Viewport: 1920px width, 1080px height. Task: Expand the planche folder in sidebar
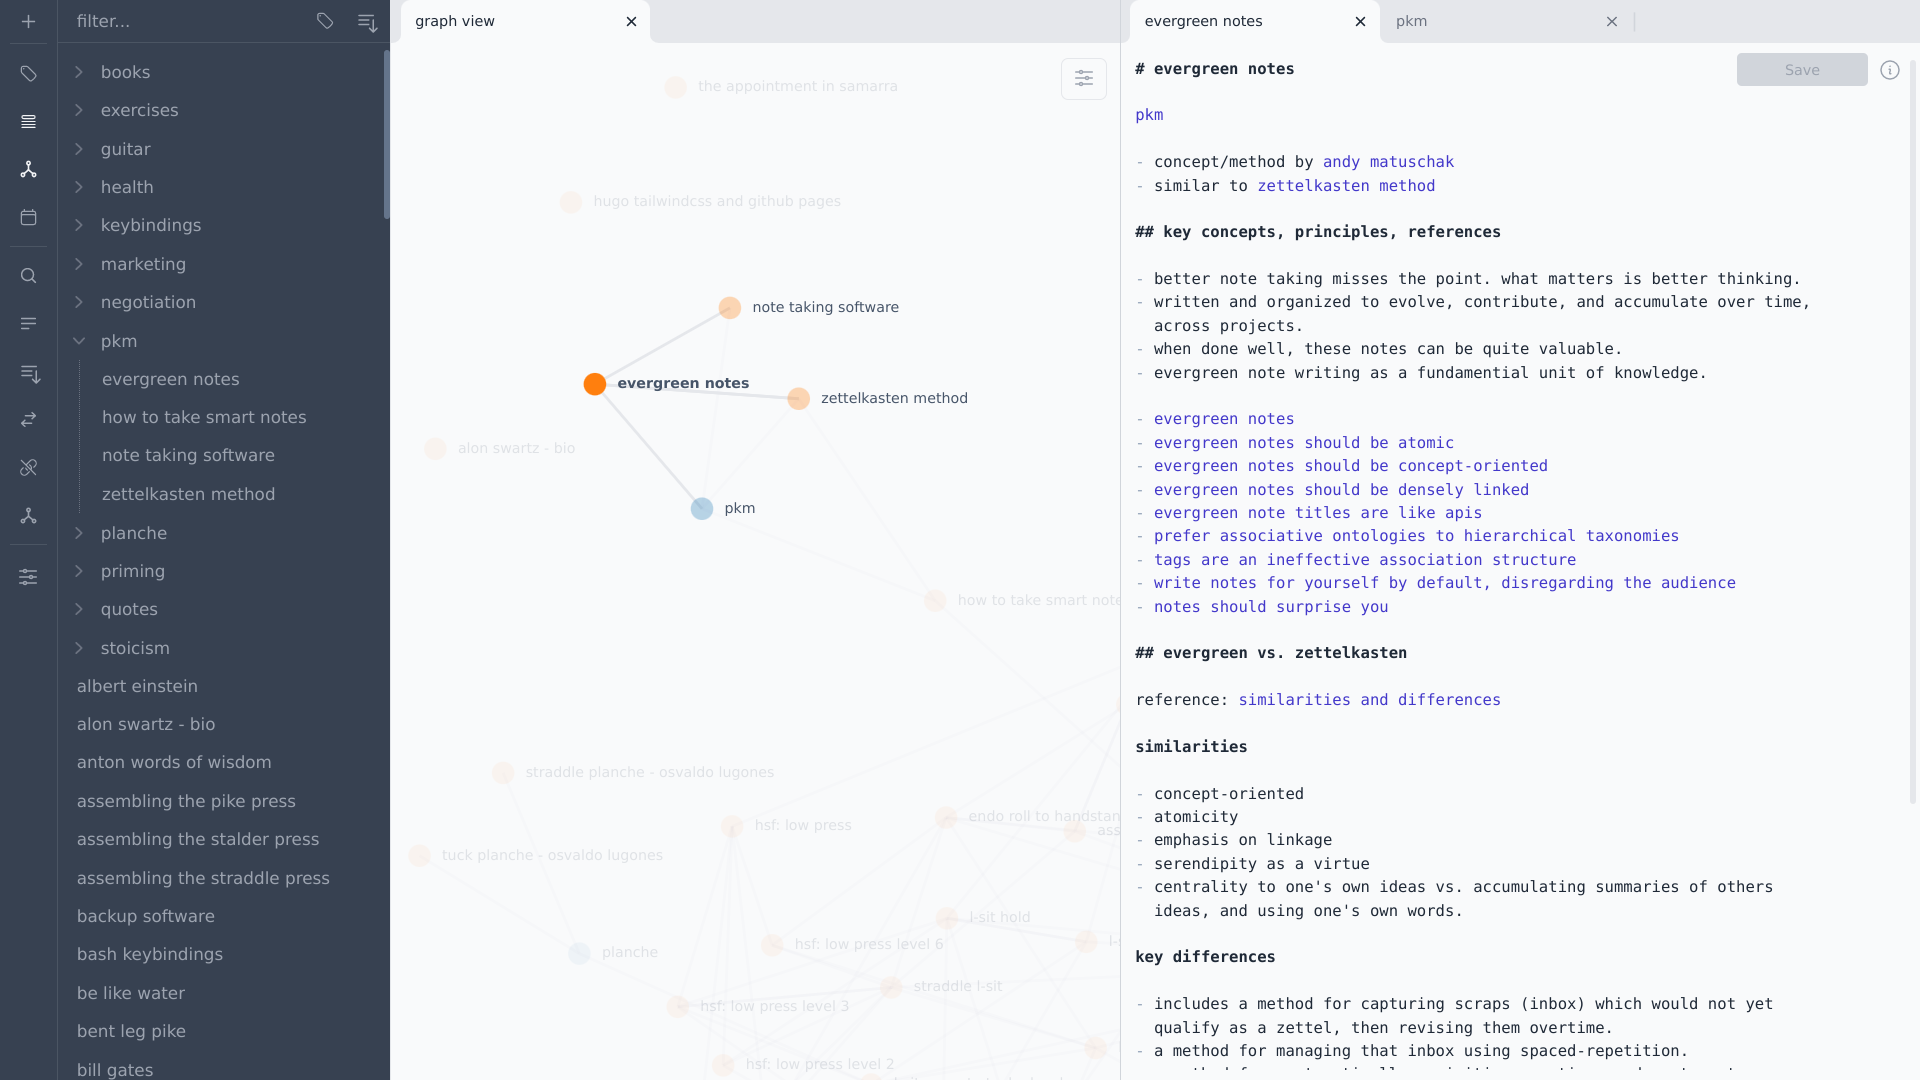click(79, 533)
